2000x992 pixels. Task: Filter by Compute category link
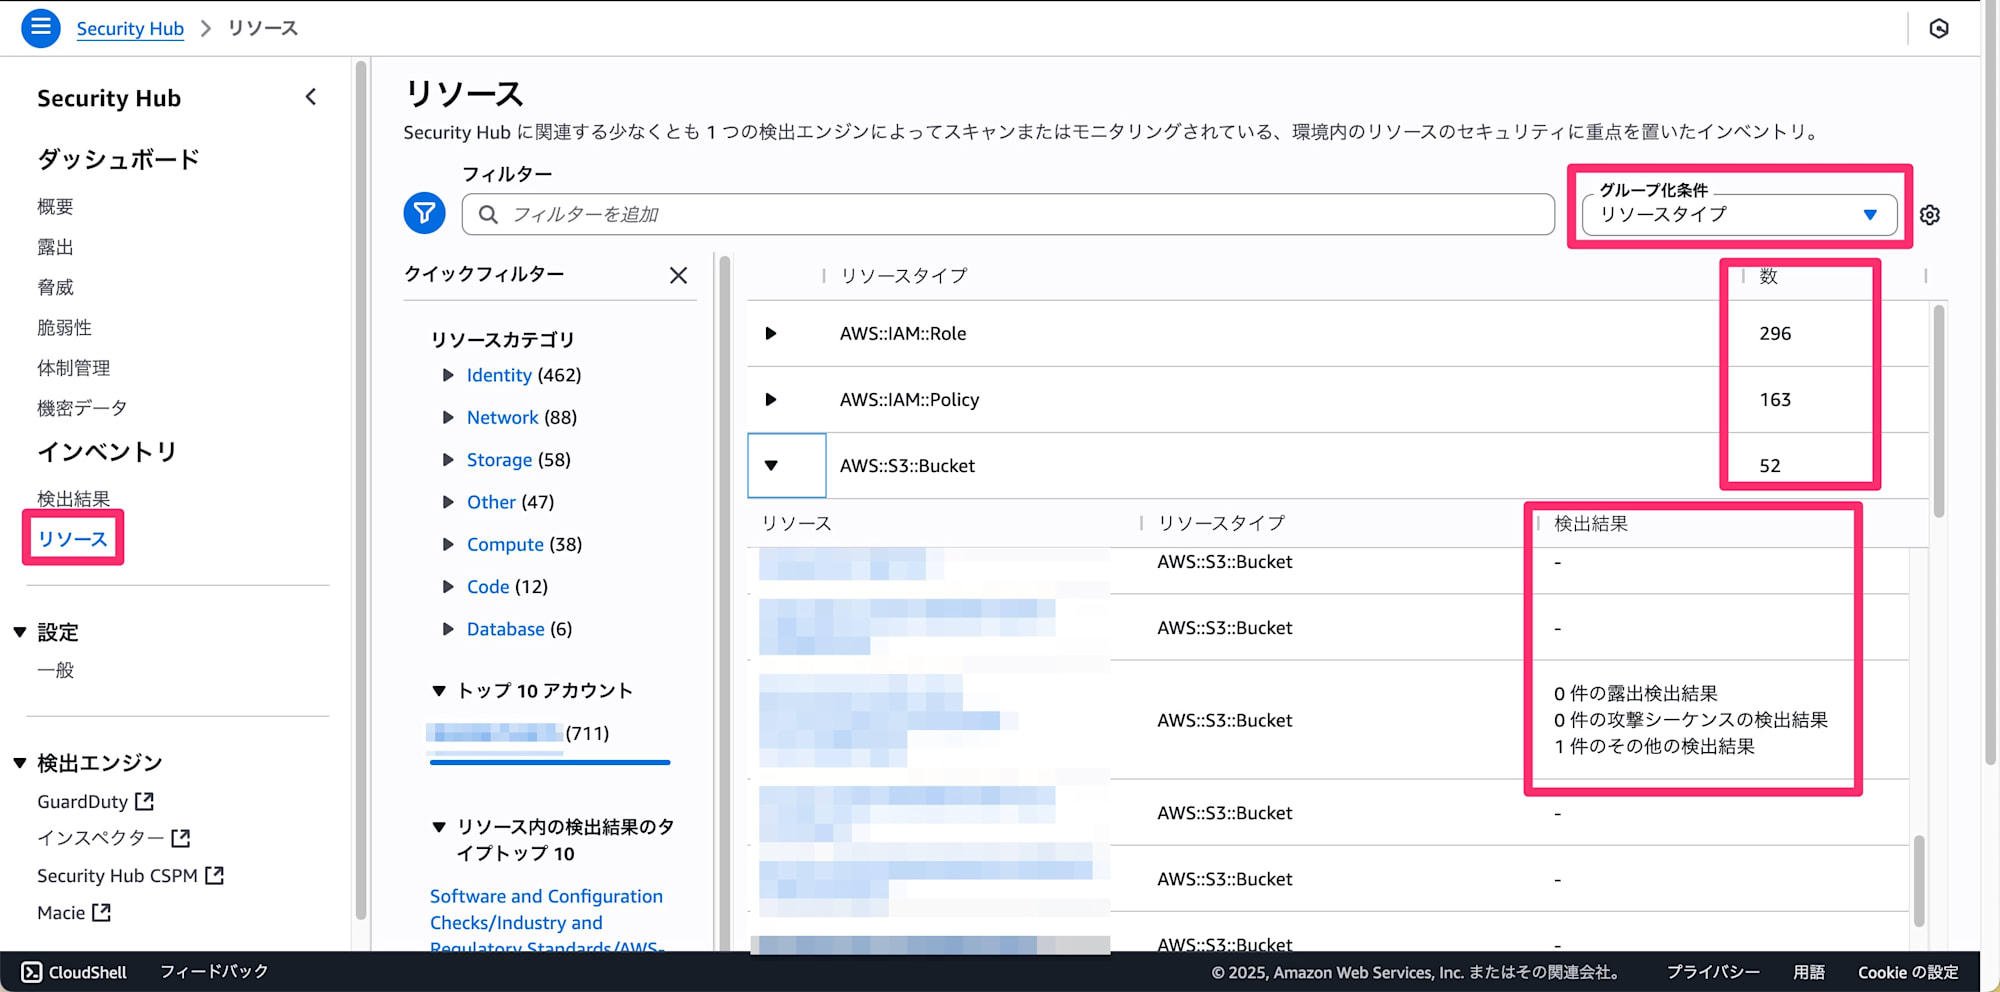pyautogui.click(x=505, y=544)
